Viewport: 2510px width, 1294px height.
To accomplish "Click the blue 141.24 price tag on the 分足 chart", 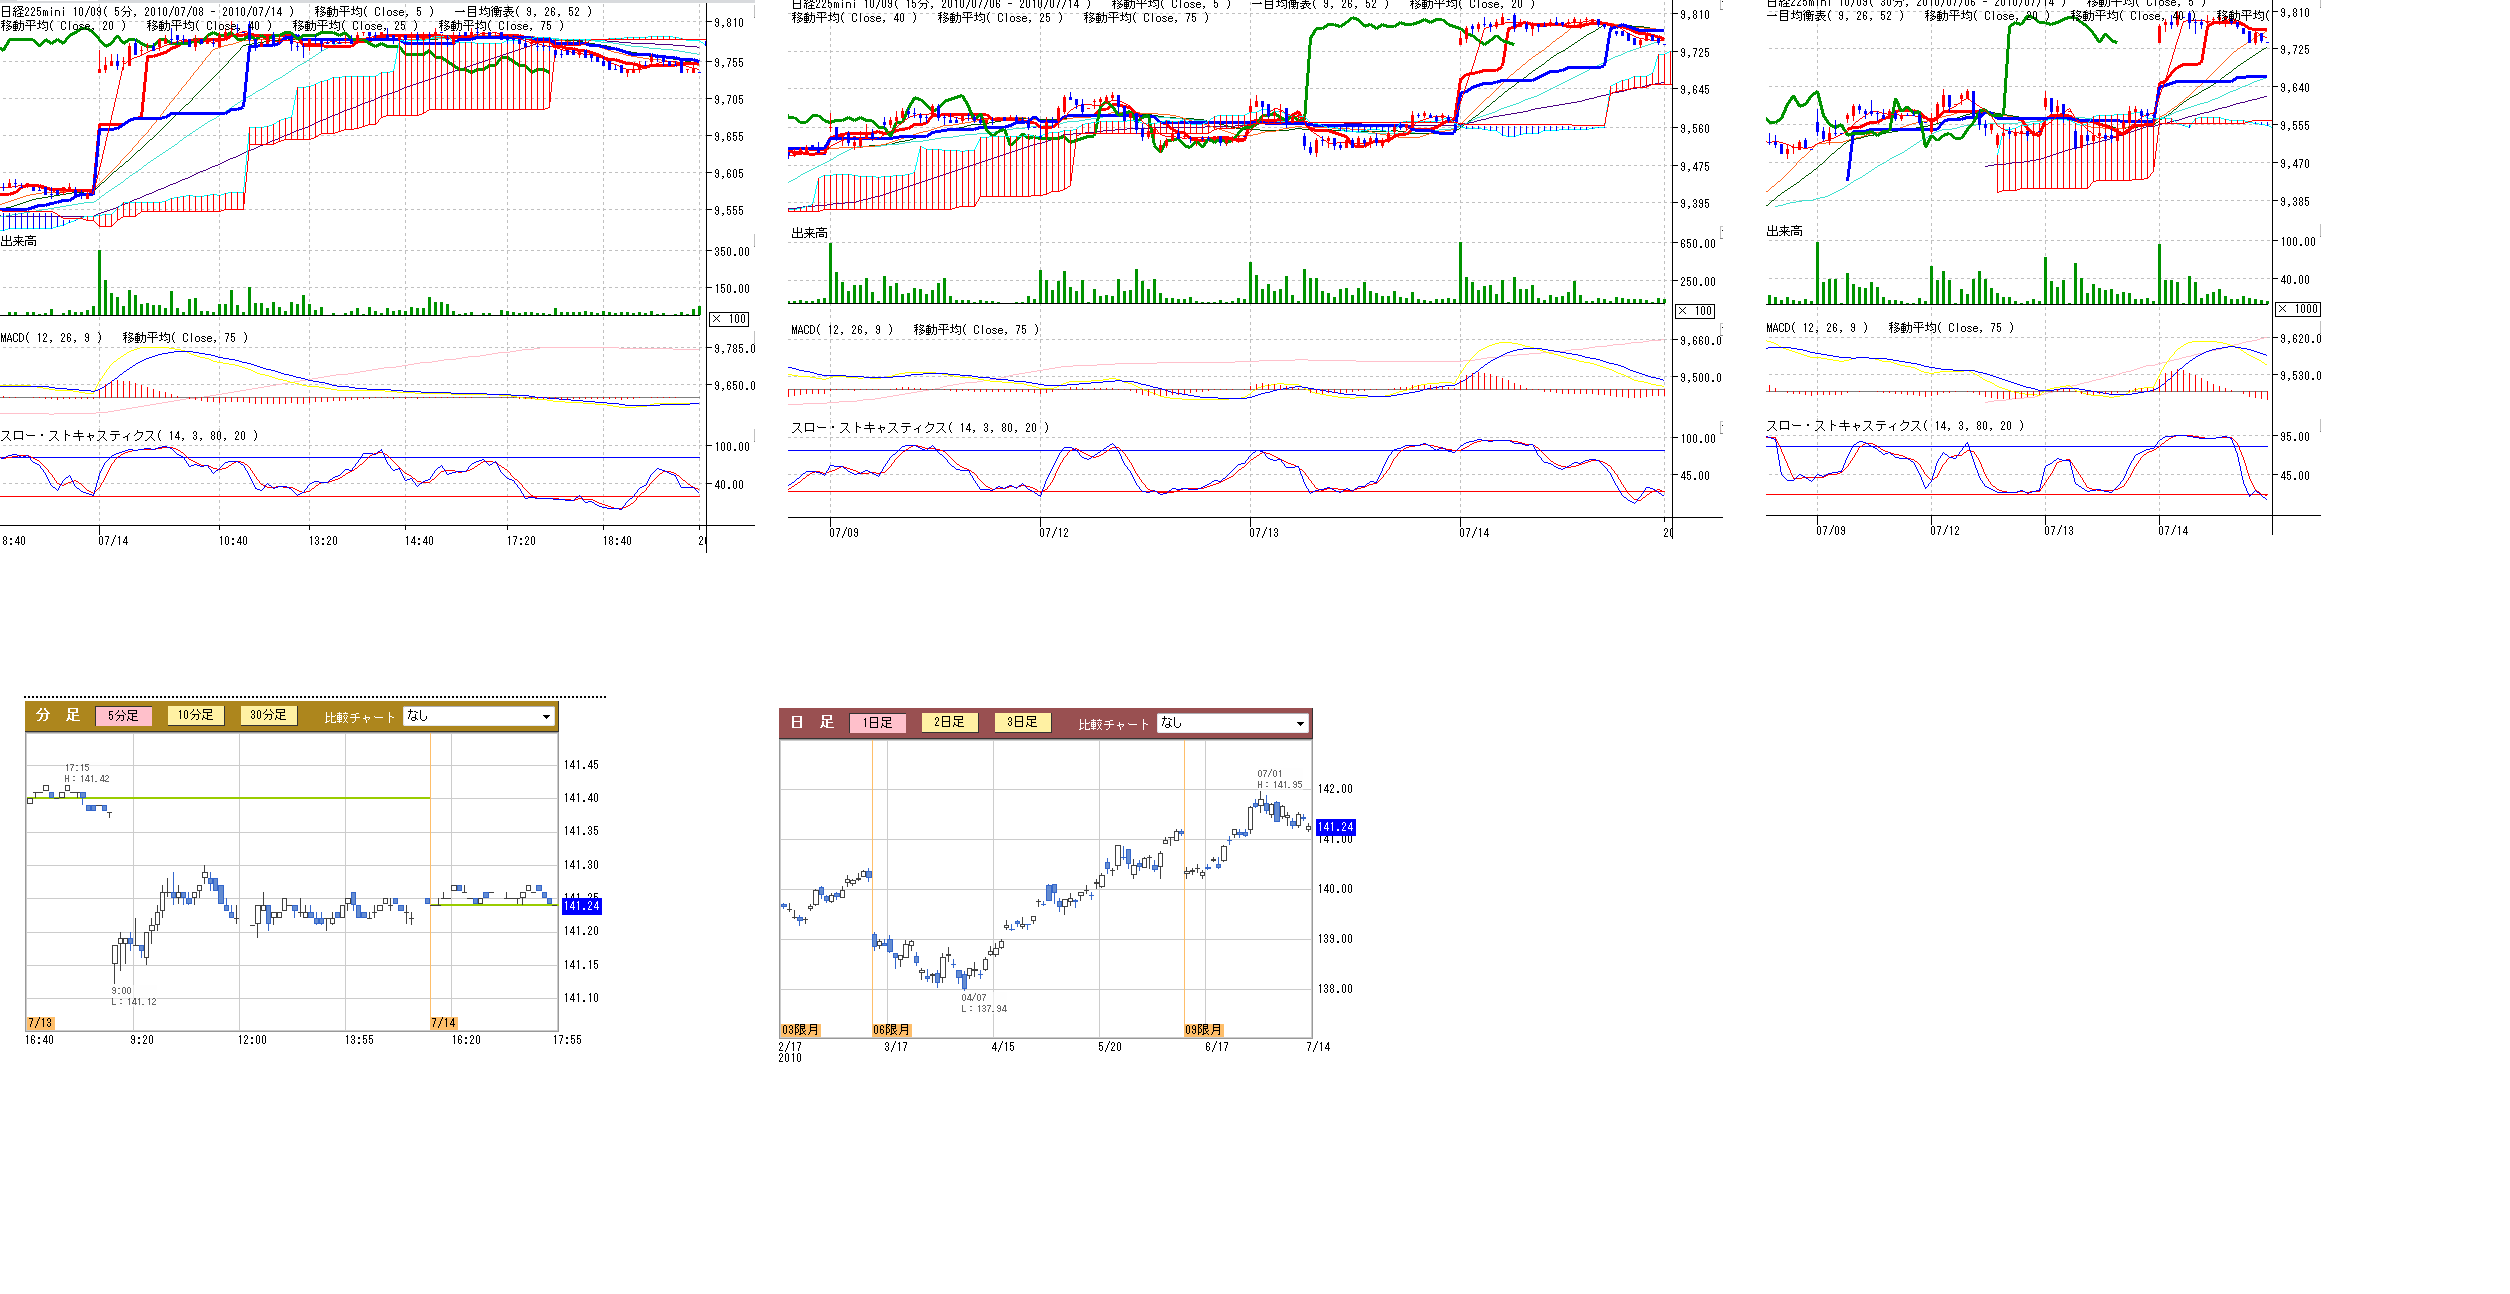I will (x=581, y=906).
